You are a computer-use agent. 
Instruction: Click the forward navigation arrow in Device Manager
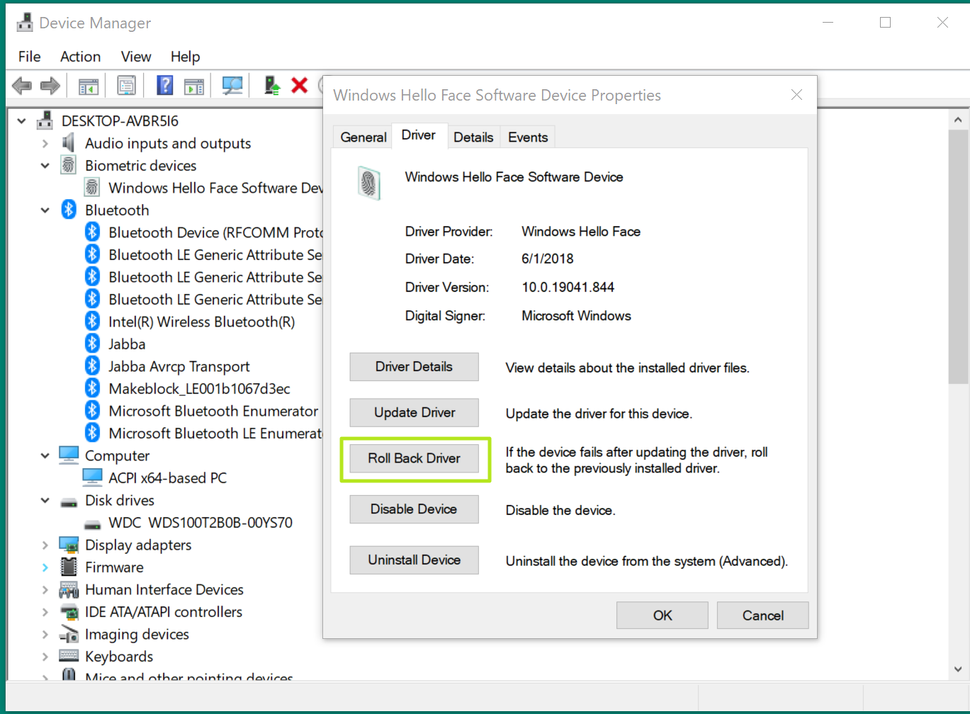pos(50,85)
